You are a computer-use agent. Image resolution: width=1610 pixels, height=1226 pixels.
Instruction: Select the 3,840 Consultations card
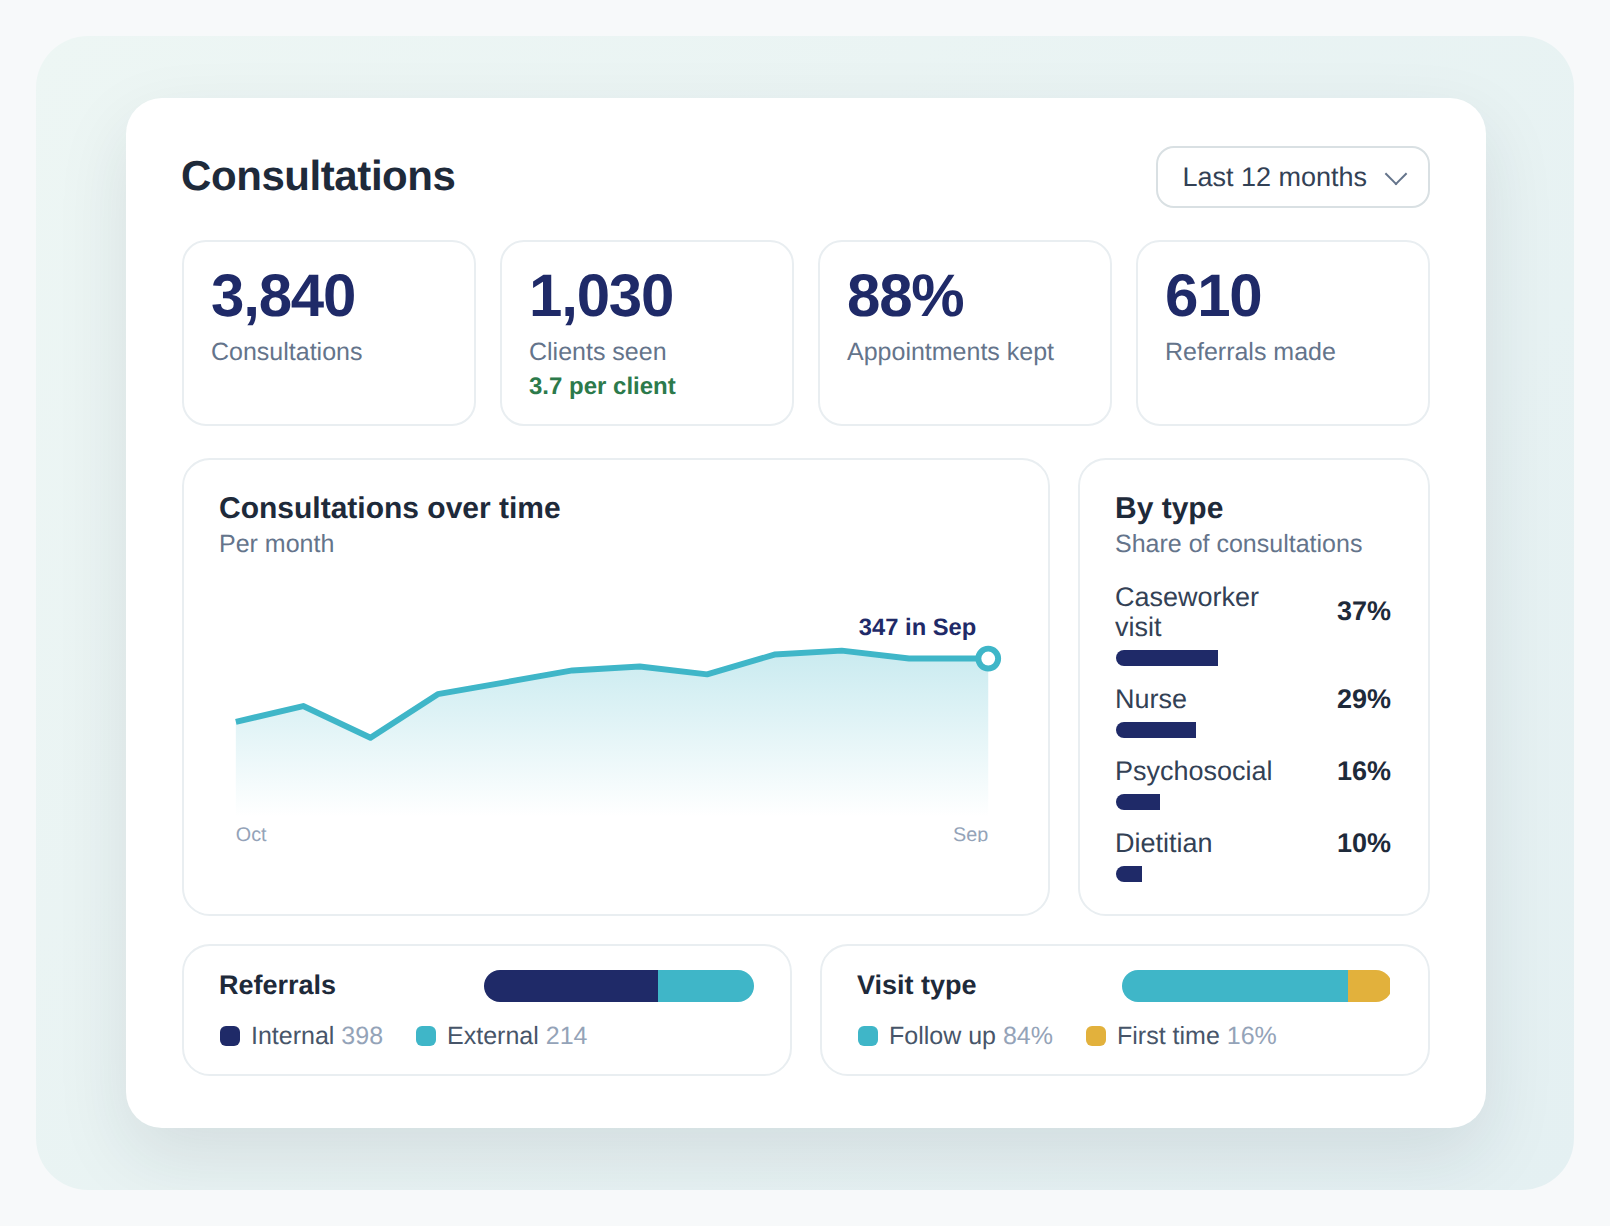click(x=329, y=333)
